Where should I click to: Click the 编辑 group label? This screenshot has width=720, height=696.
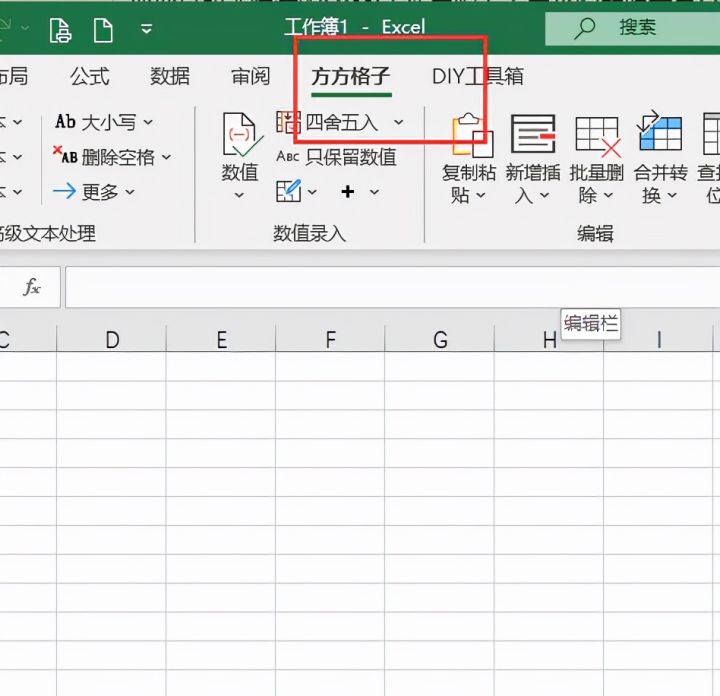596,233
